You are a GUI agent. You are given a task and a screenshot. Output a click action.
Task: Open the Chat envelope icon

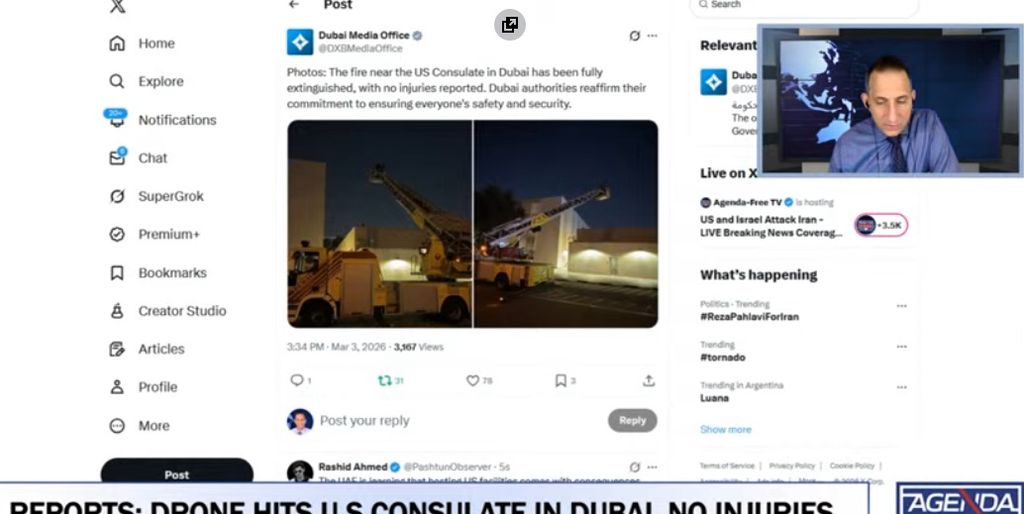(118, 157)
